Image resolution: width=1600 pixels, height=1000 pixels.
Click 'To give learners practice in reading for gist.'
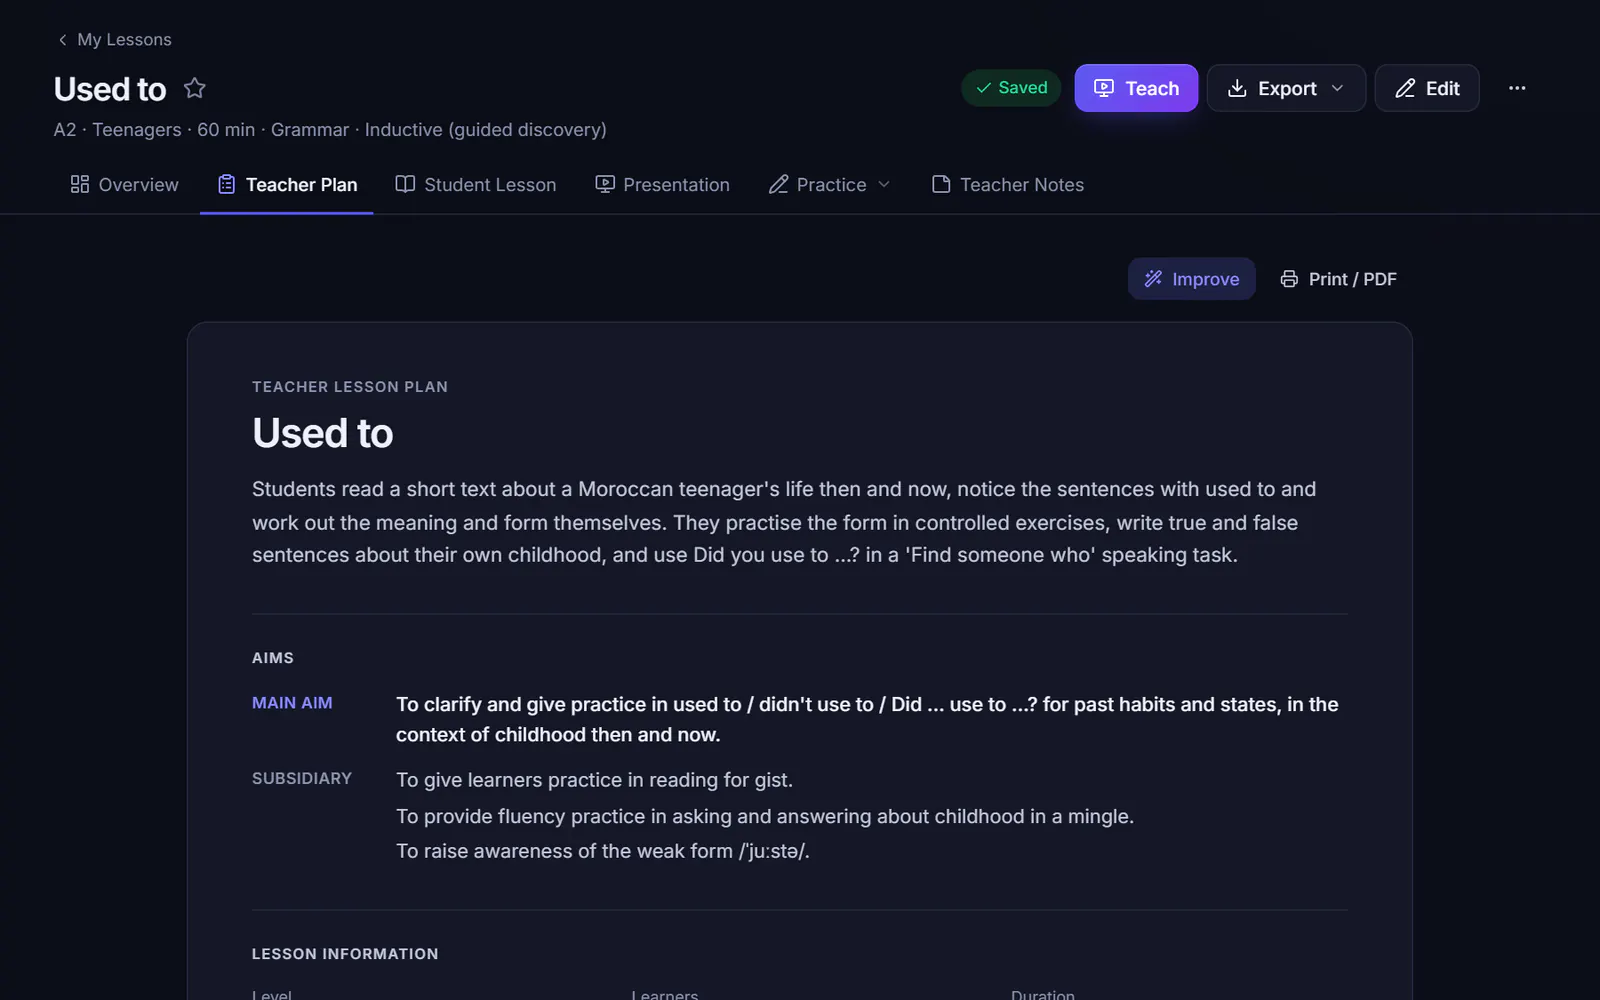[594, 780]
